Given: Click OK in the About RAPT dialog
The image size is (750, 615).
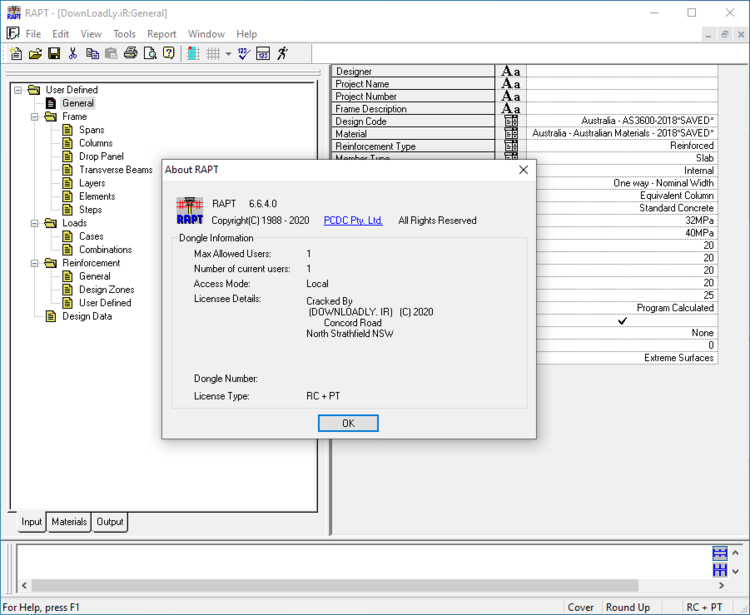Looking at the screenshot, I should [x=348, y=423].
